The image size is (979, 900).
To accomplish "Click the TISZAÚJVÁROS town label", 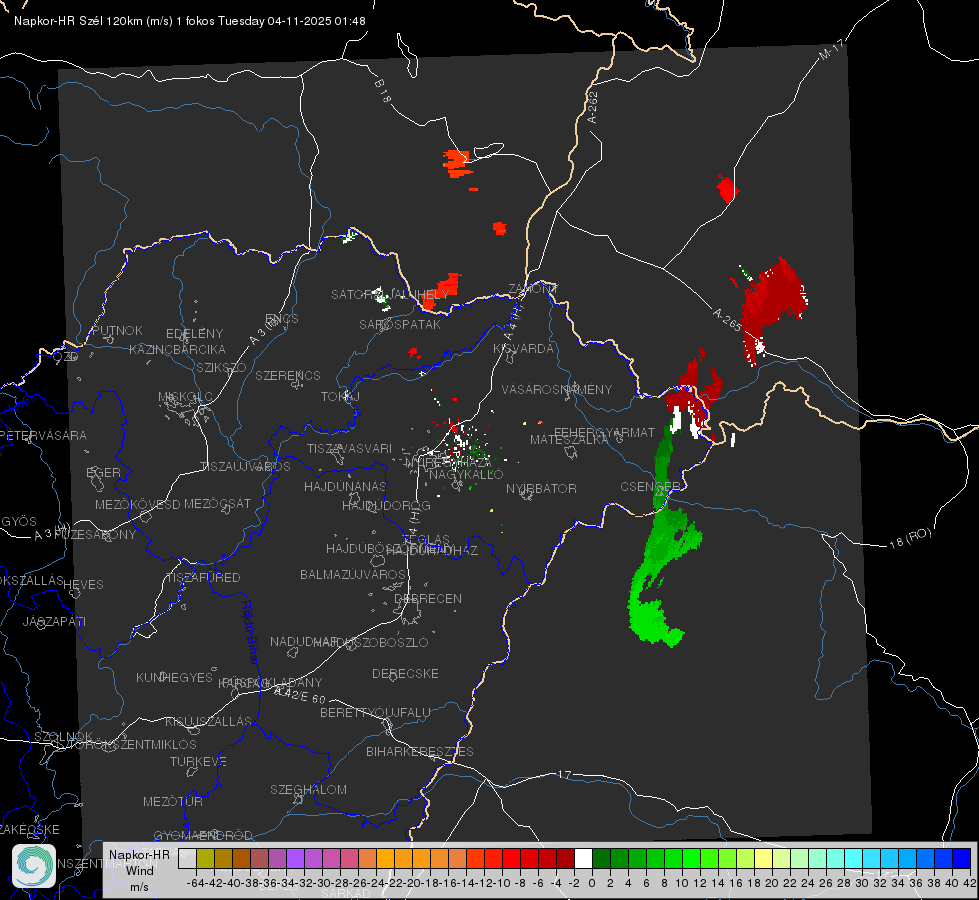I will (245, 467).
